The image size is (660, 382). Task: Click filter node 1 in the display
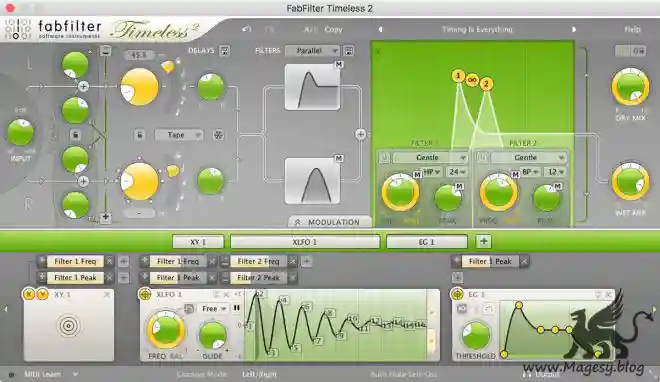pos(458,76)
